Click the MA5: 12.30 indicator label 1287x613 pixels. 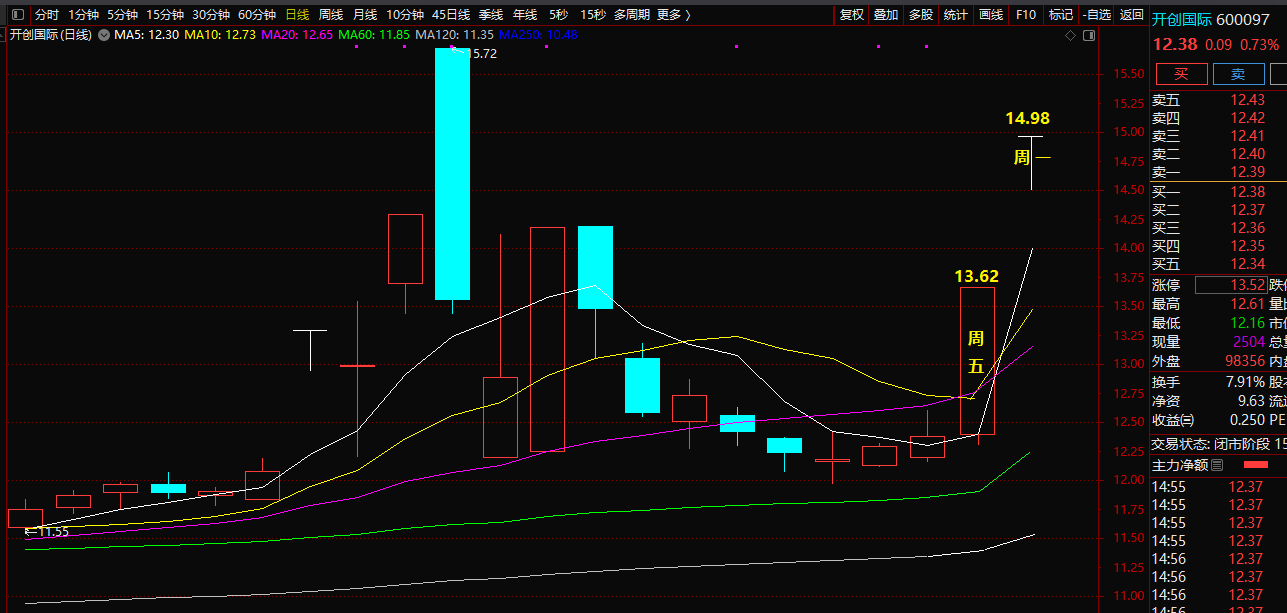pyautogui.click(x=147, y=35)
